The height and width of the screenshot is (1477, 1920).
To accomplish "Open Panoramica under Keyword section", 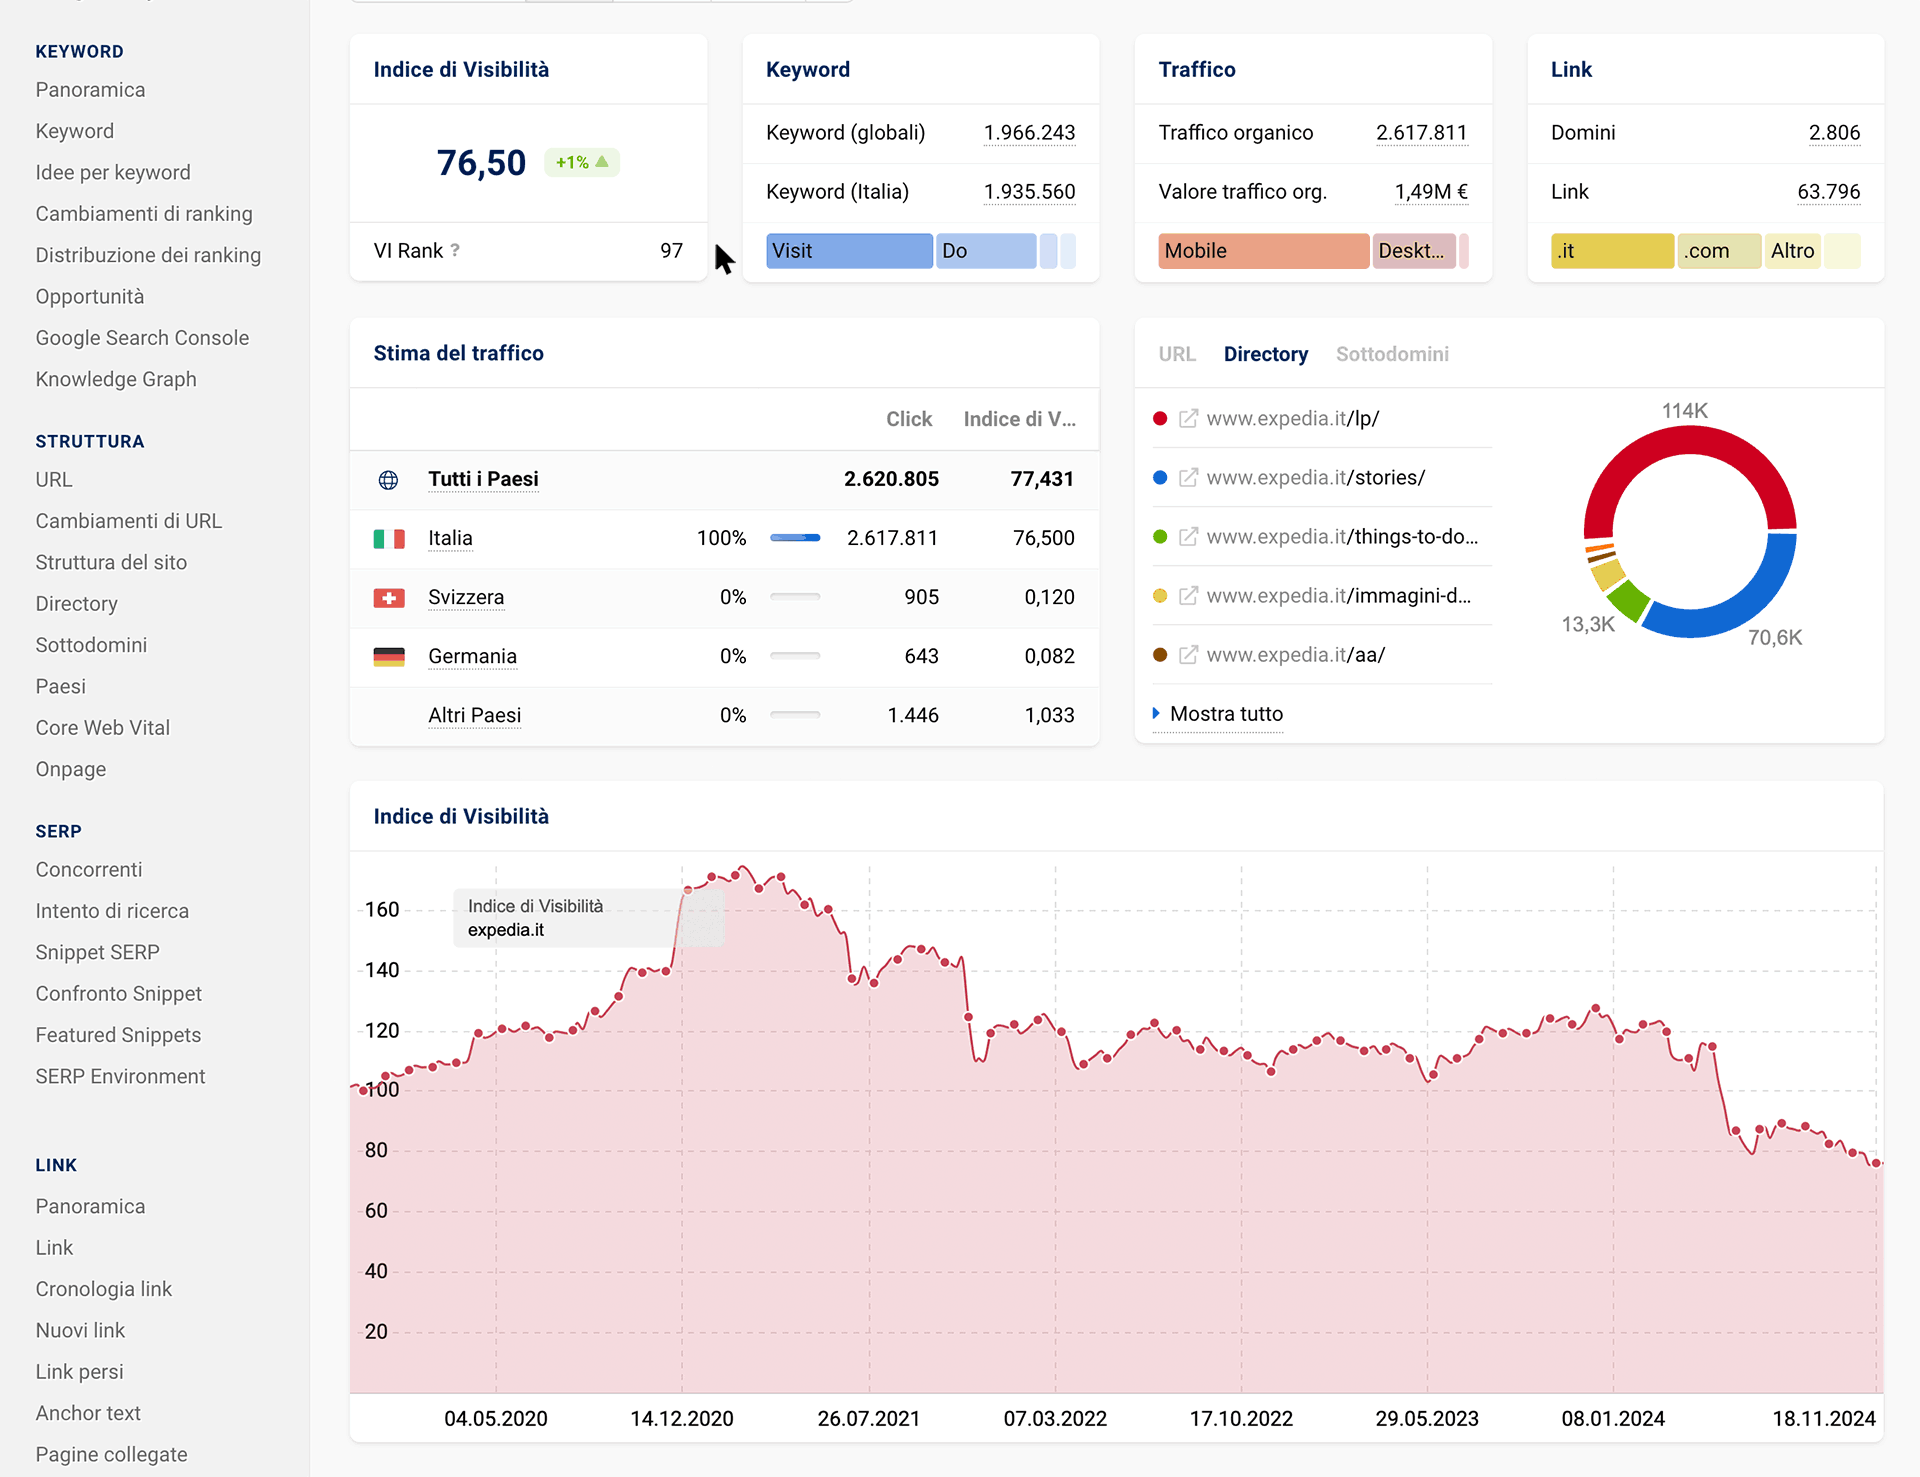I will click(x=90, y=90).
